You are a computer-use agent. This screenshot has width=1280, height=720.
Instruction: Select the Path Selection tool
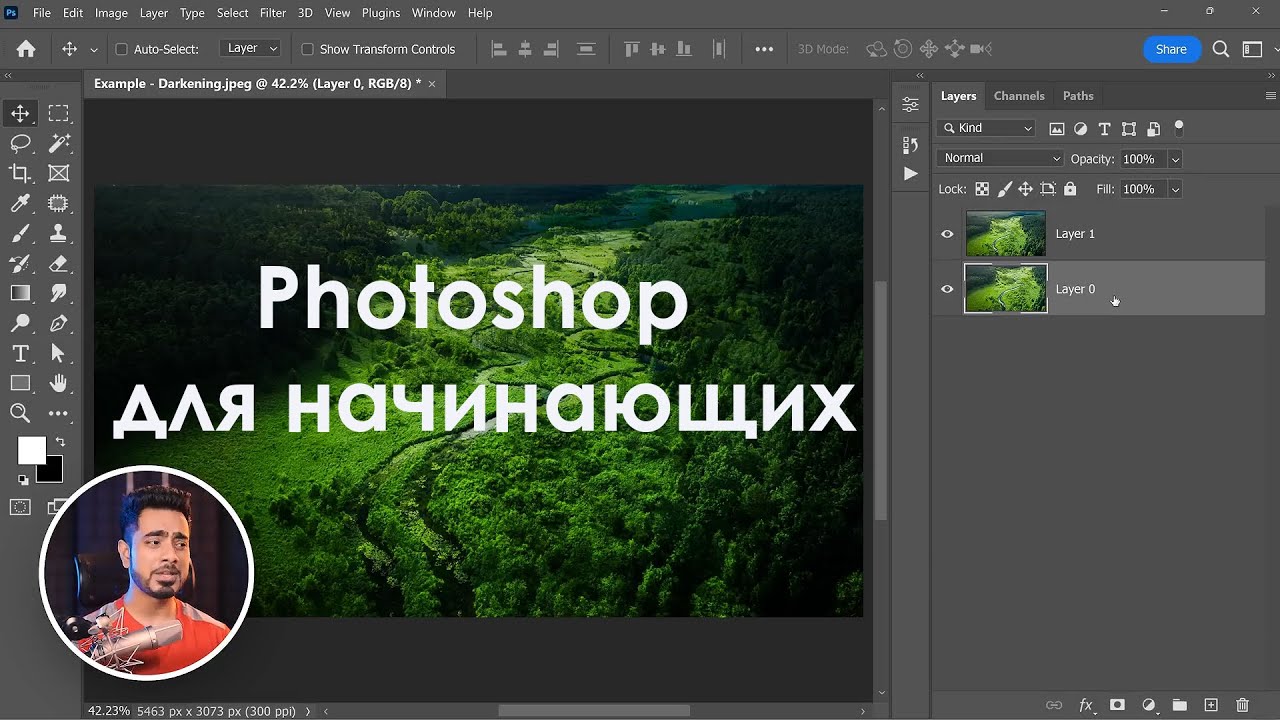pyautogui.click(x=59, y=353)
